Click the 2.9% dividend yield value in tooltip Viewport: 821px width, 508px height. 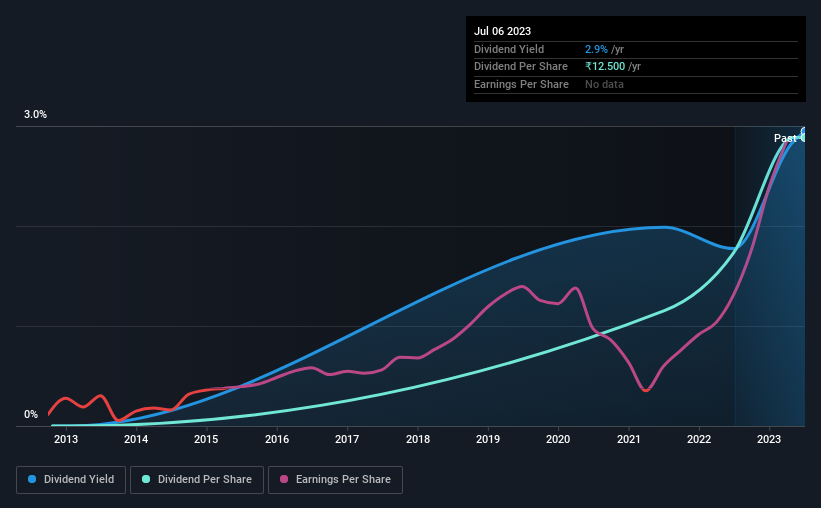click(596, 49)
